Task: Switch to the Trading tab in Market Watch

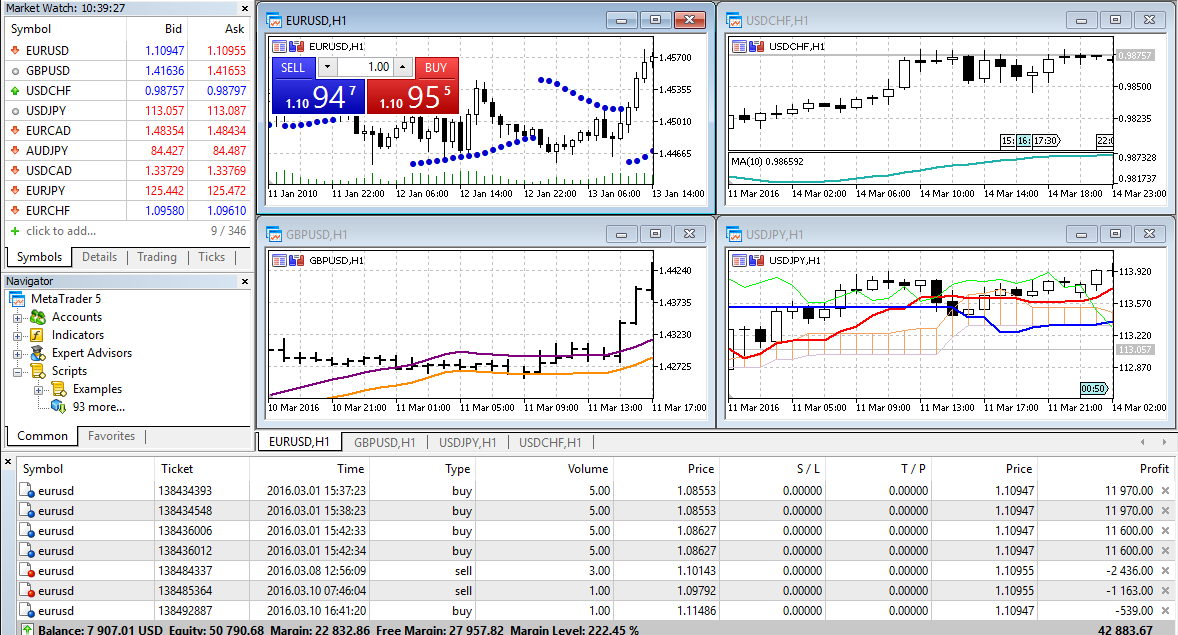Action: pyautogui.click(x=156, y=257)
